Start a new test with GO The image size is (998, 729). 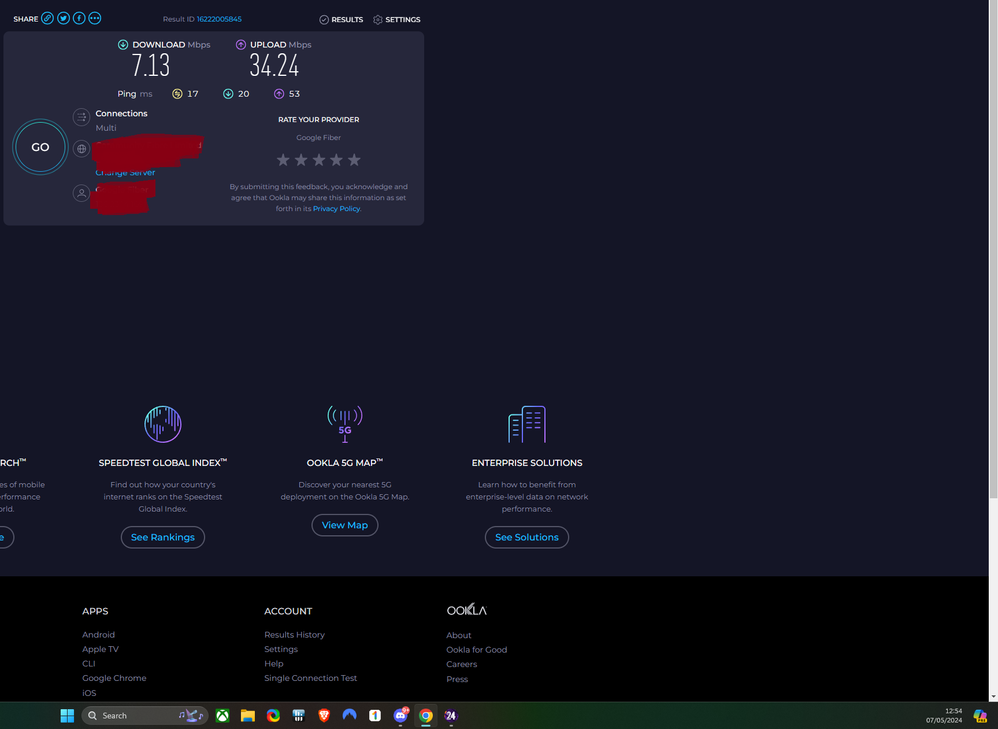[x=40, y=147]
